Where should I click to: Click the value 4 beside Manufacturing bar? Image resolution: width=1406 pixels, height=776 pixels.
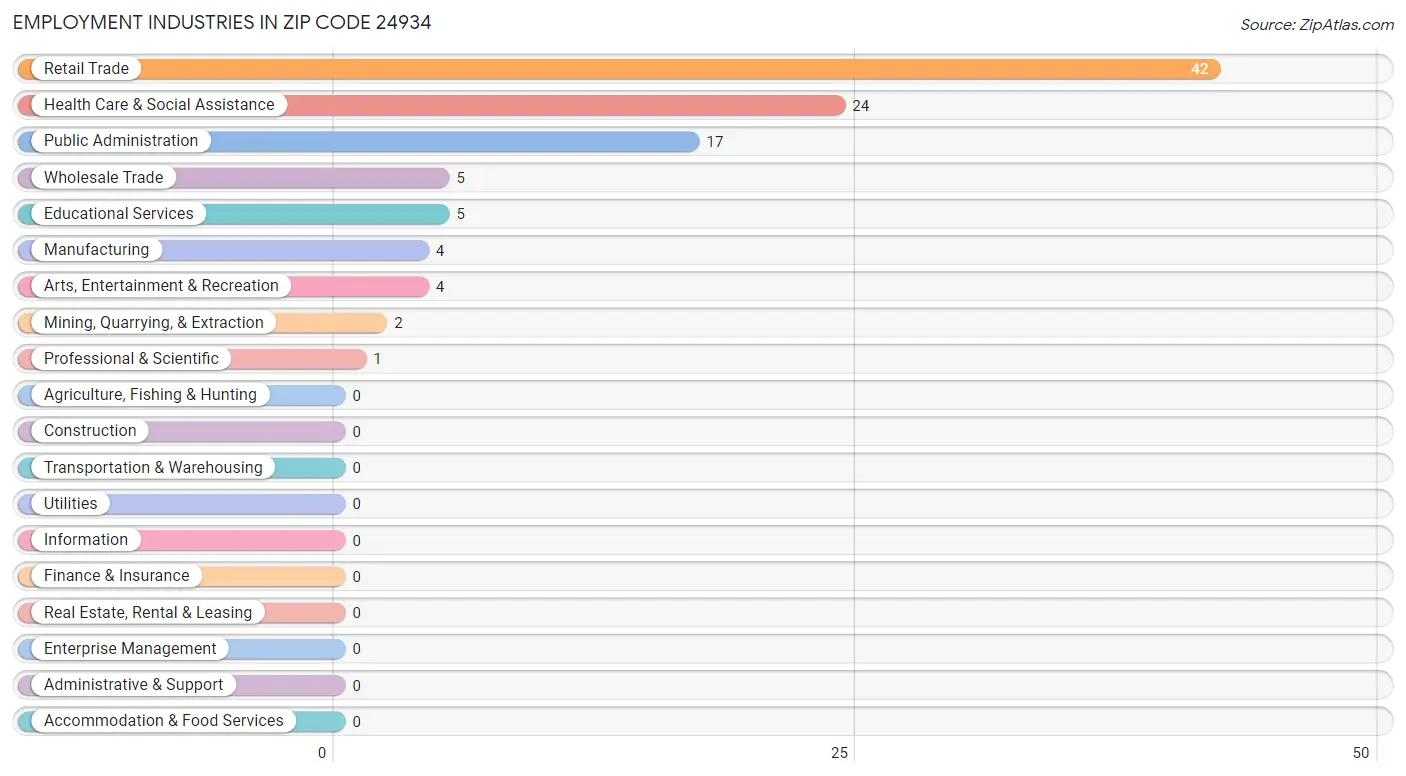click(440, 251)
